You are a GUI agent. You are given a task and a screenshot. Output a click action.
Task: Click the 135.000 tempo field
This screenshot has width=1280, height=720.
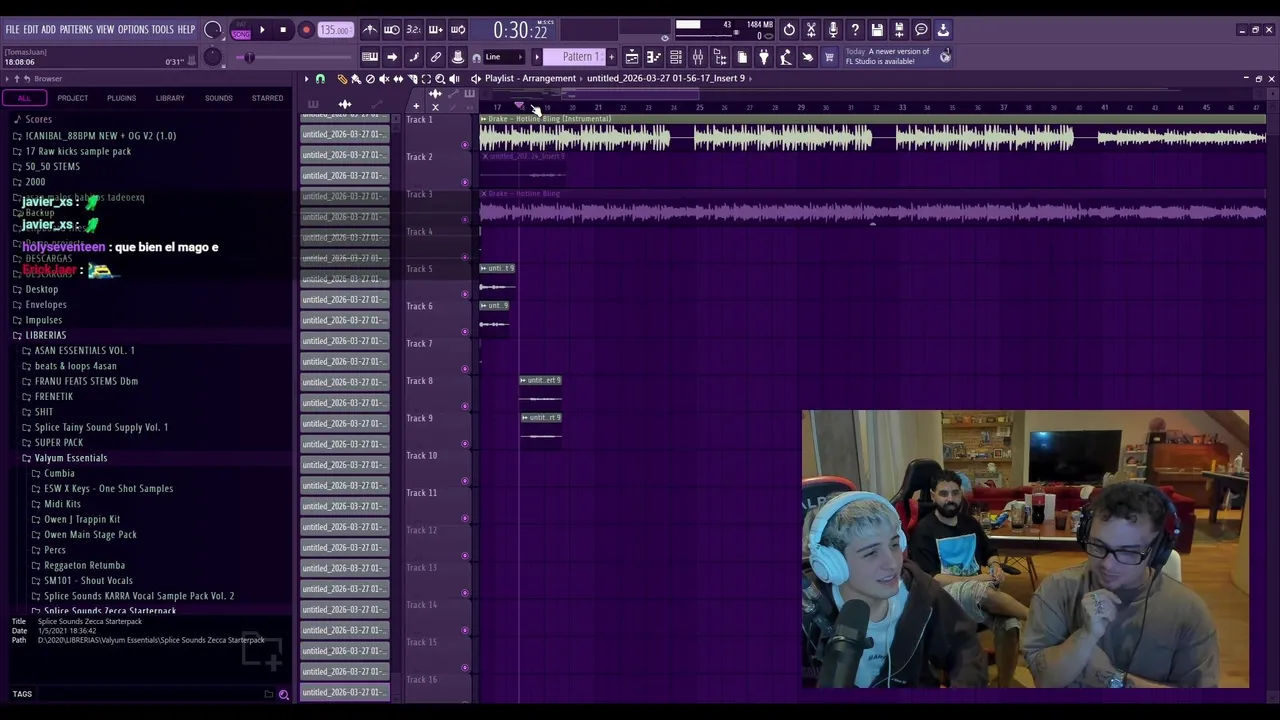(335, 30)
